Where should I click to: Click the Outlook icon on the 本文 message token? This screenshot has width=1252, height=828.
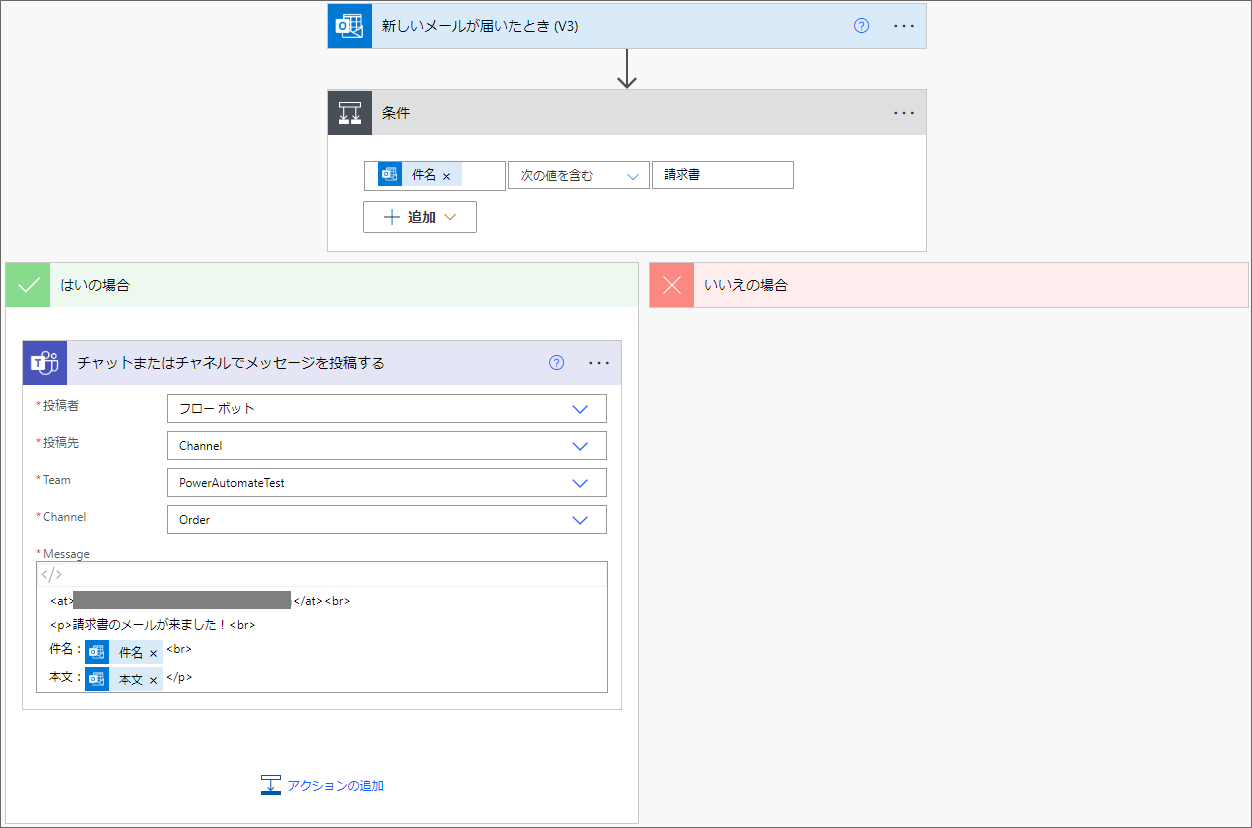(96, 678)
